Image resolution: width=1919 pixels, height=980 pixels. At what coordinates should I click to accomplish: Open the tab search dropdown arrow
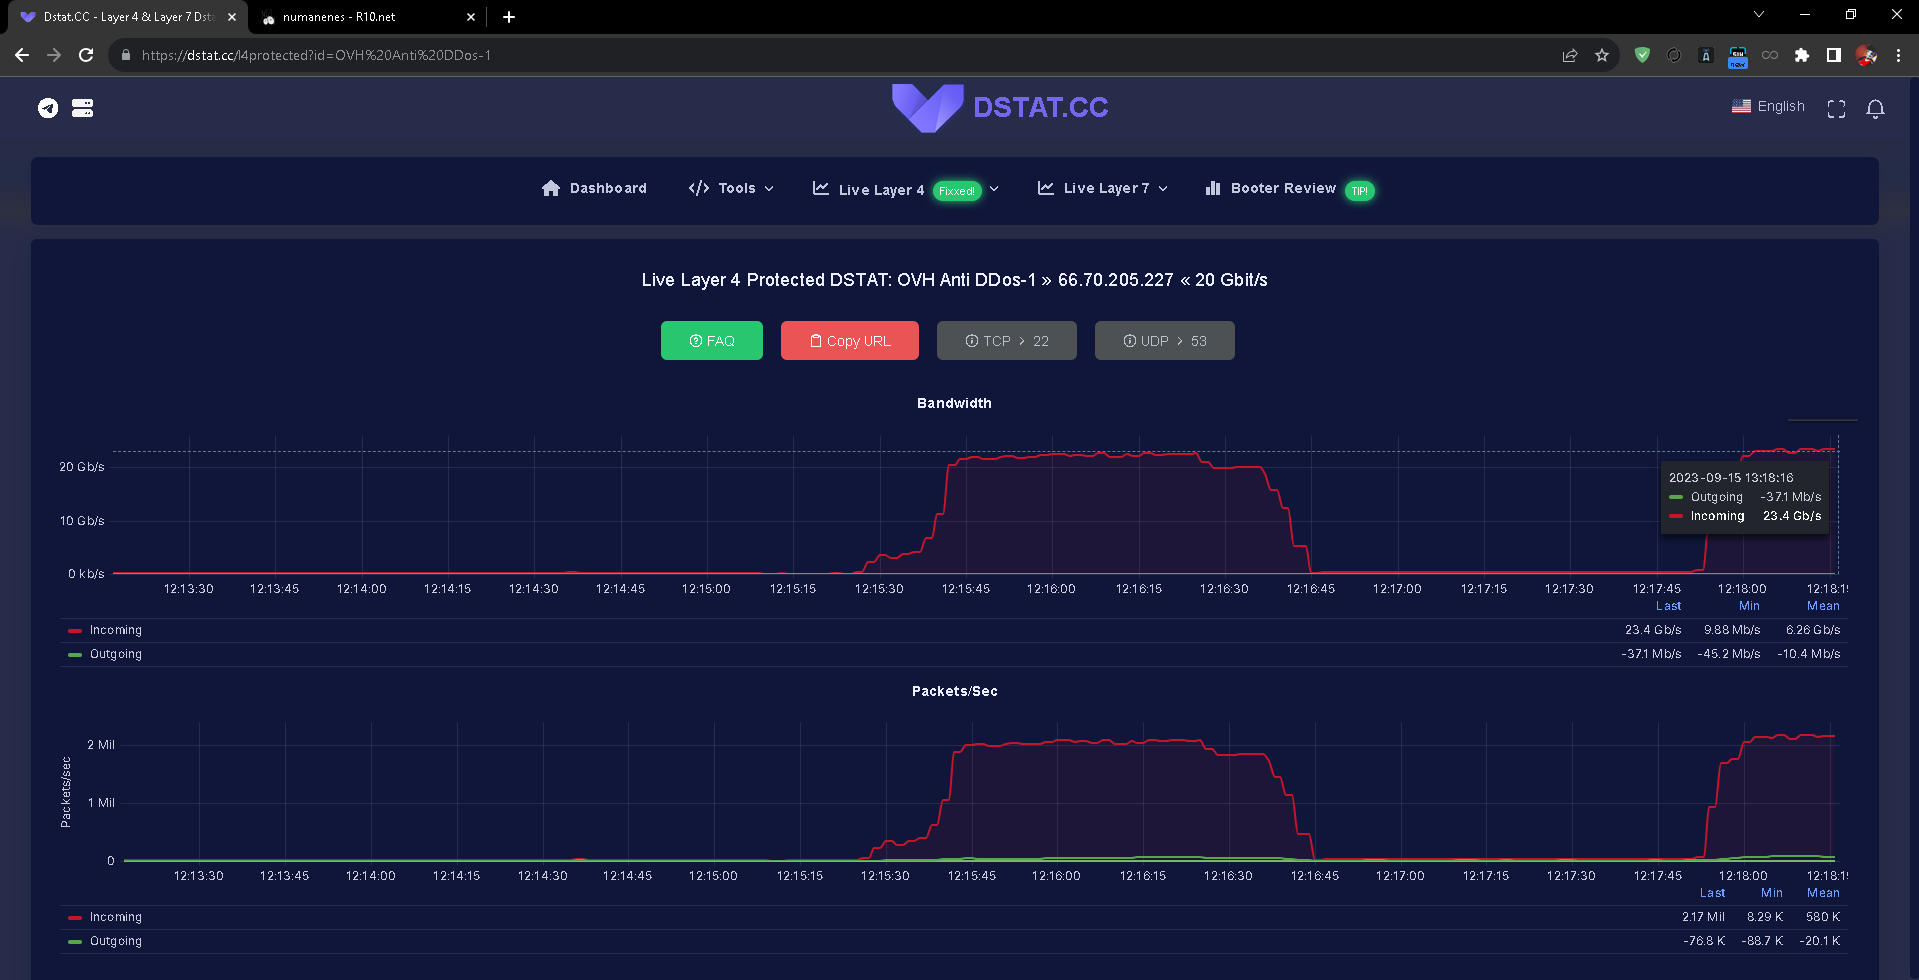point(1759,15)
